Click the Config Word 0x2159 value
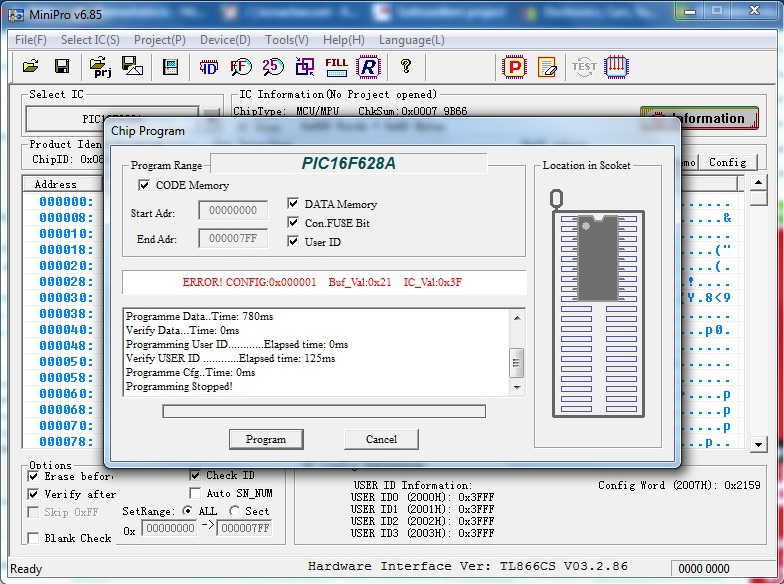 pos(742,485)
